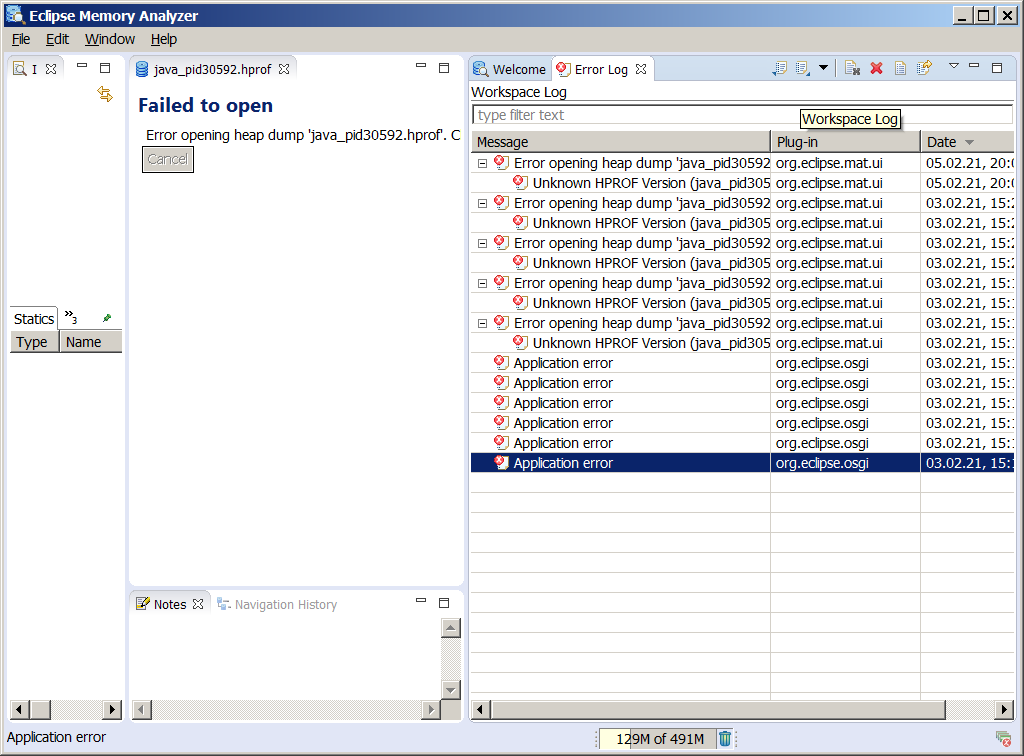Switch to the Welcome tab
Viewport: 1024px width, 756px height.
[x=510, y=69]
